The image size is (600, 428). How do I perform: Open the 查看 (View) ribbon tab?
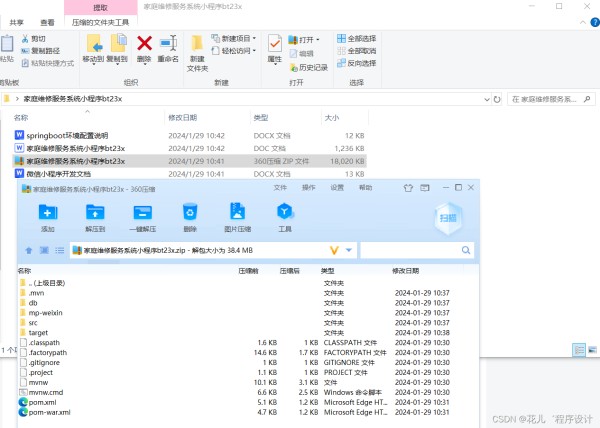click(x=47, y=23)
